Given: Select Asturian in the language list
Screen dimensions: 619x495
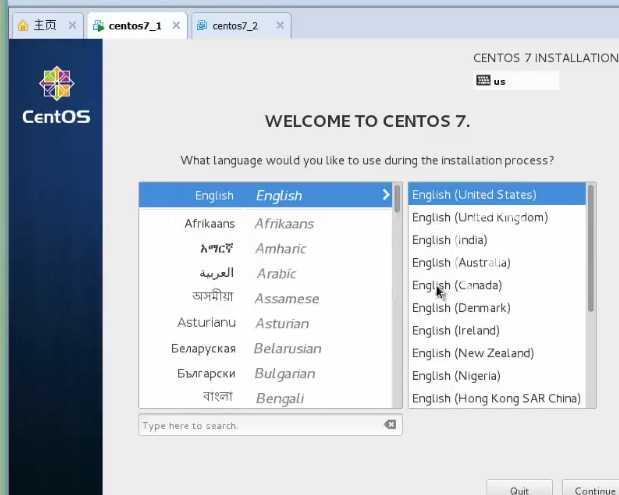Looking at the screenshot, I should coord(266,323).
